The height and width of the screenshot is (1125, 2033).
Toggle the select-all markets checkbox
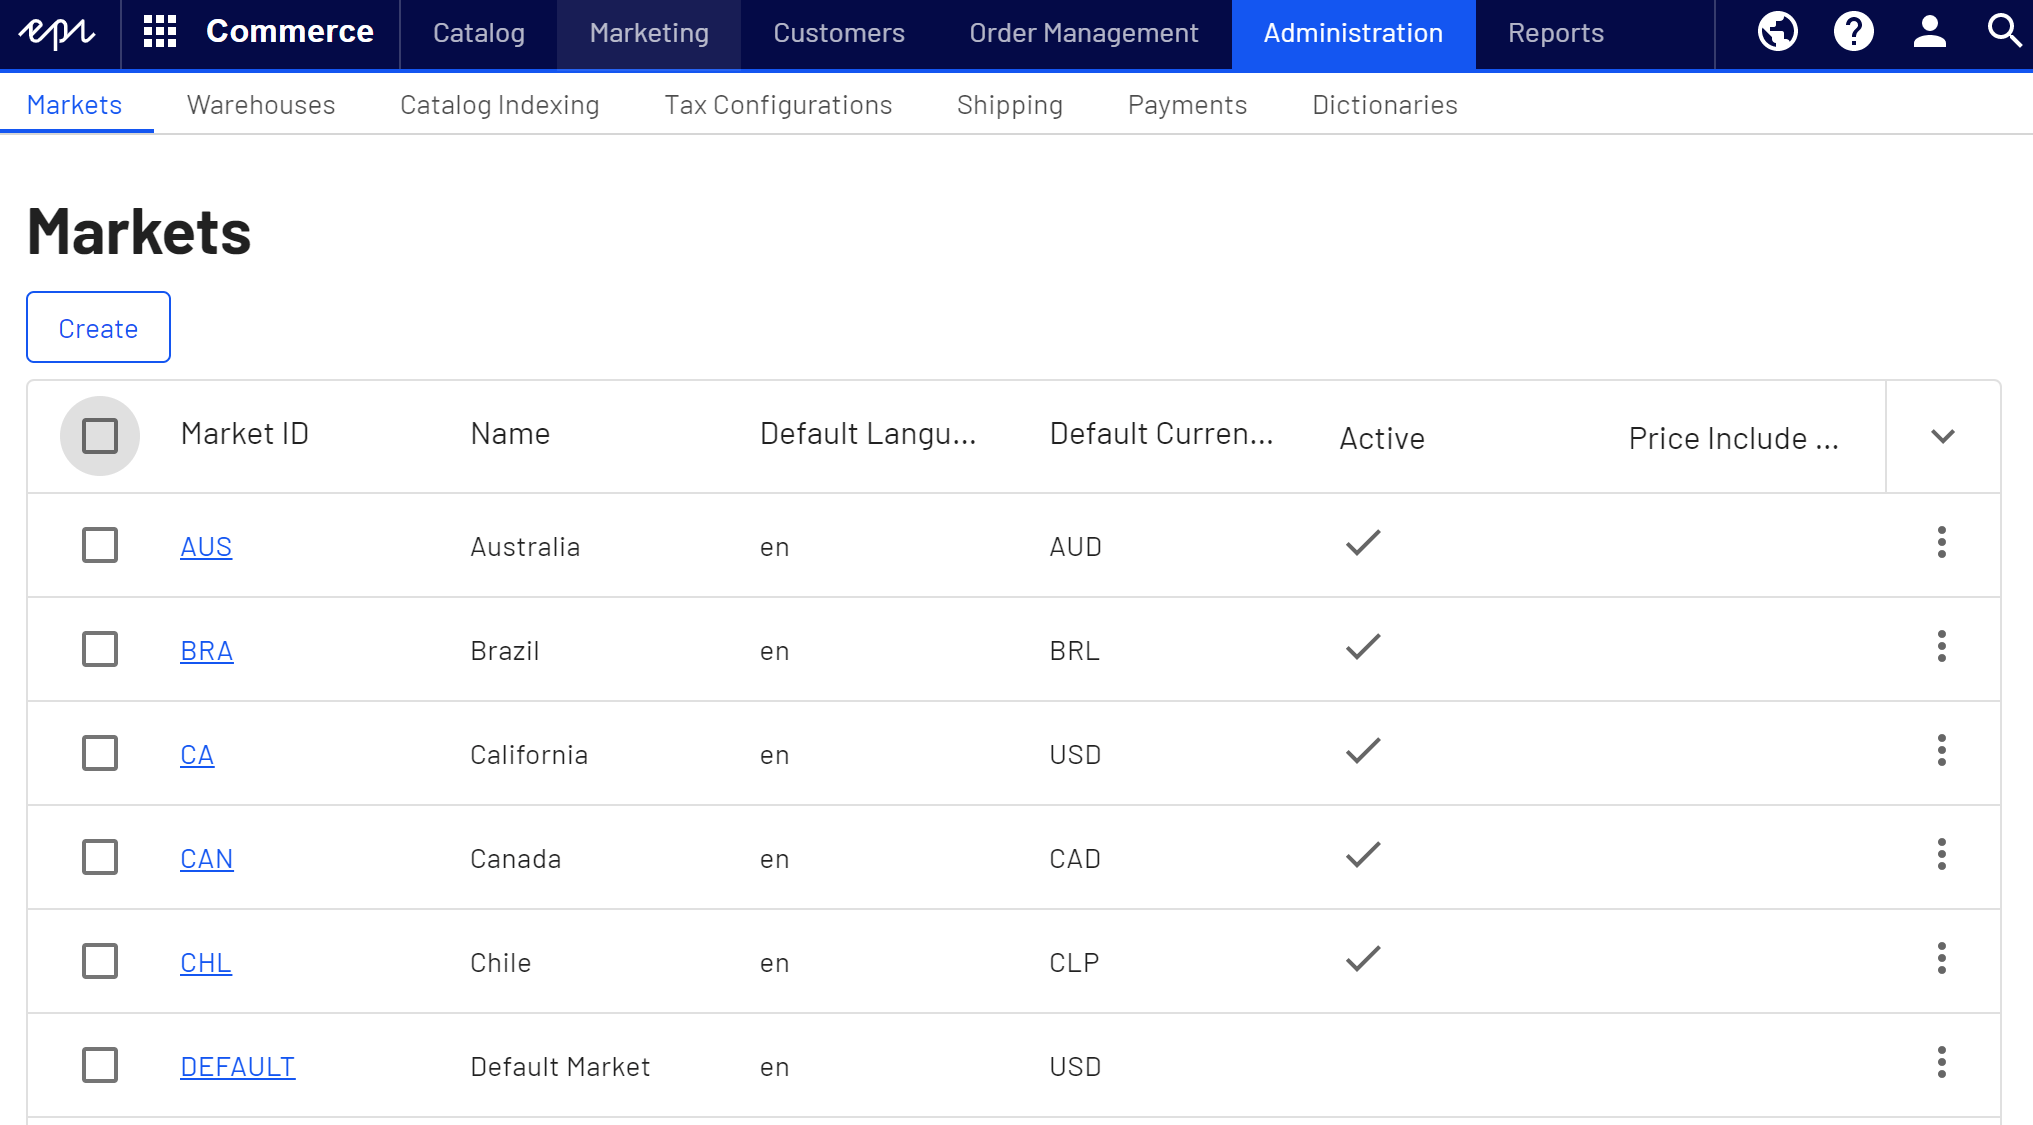coord(100,436)
